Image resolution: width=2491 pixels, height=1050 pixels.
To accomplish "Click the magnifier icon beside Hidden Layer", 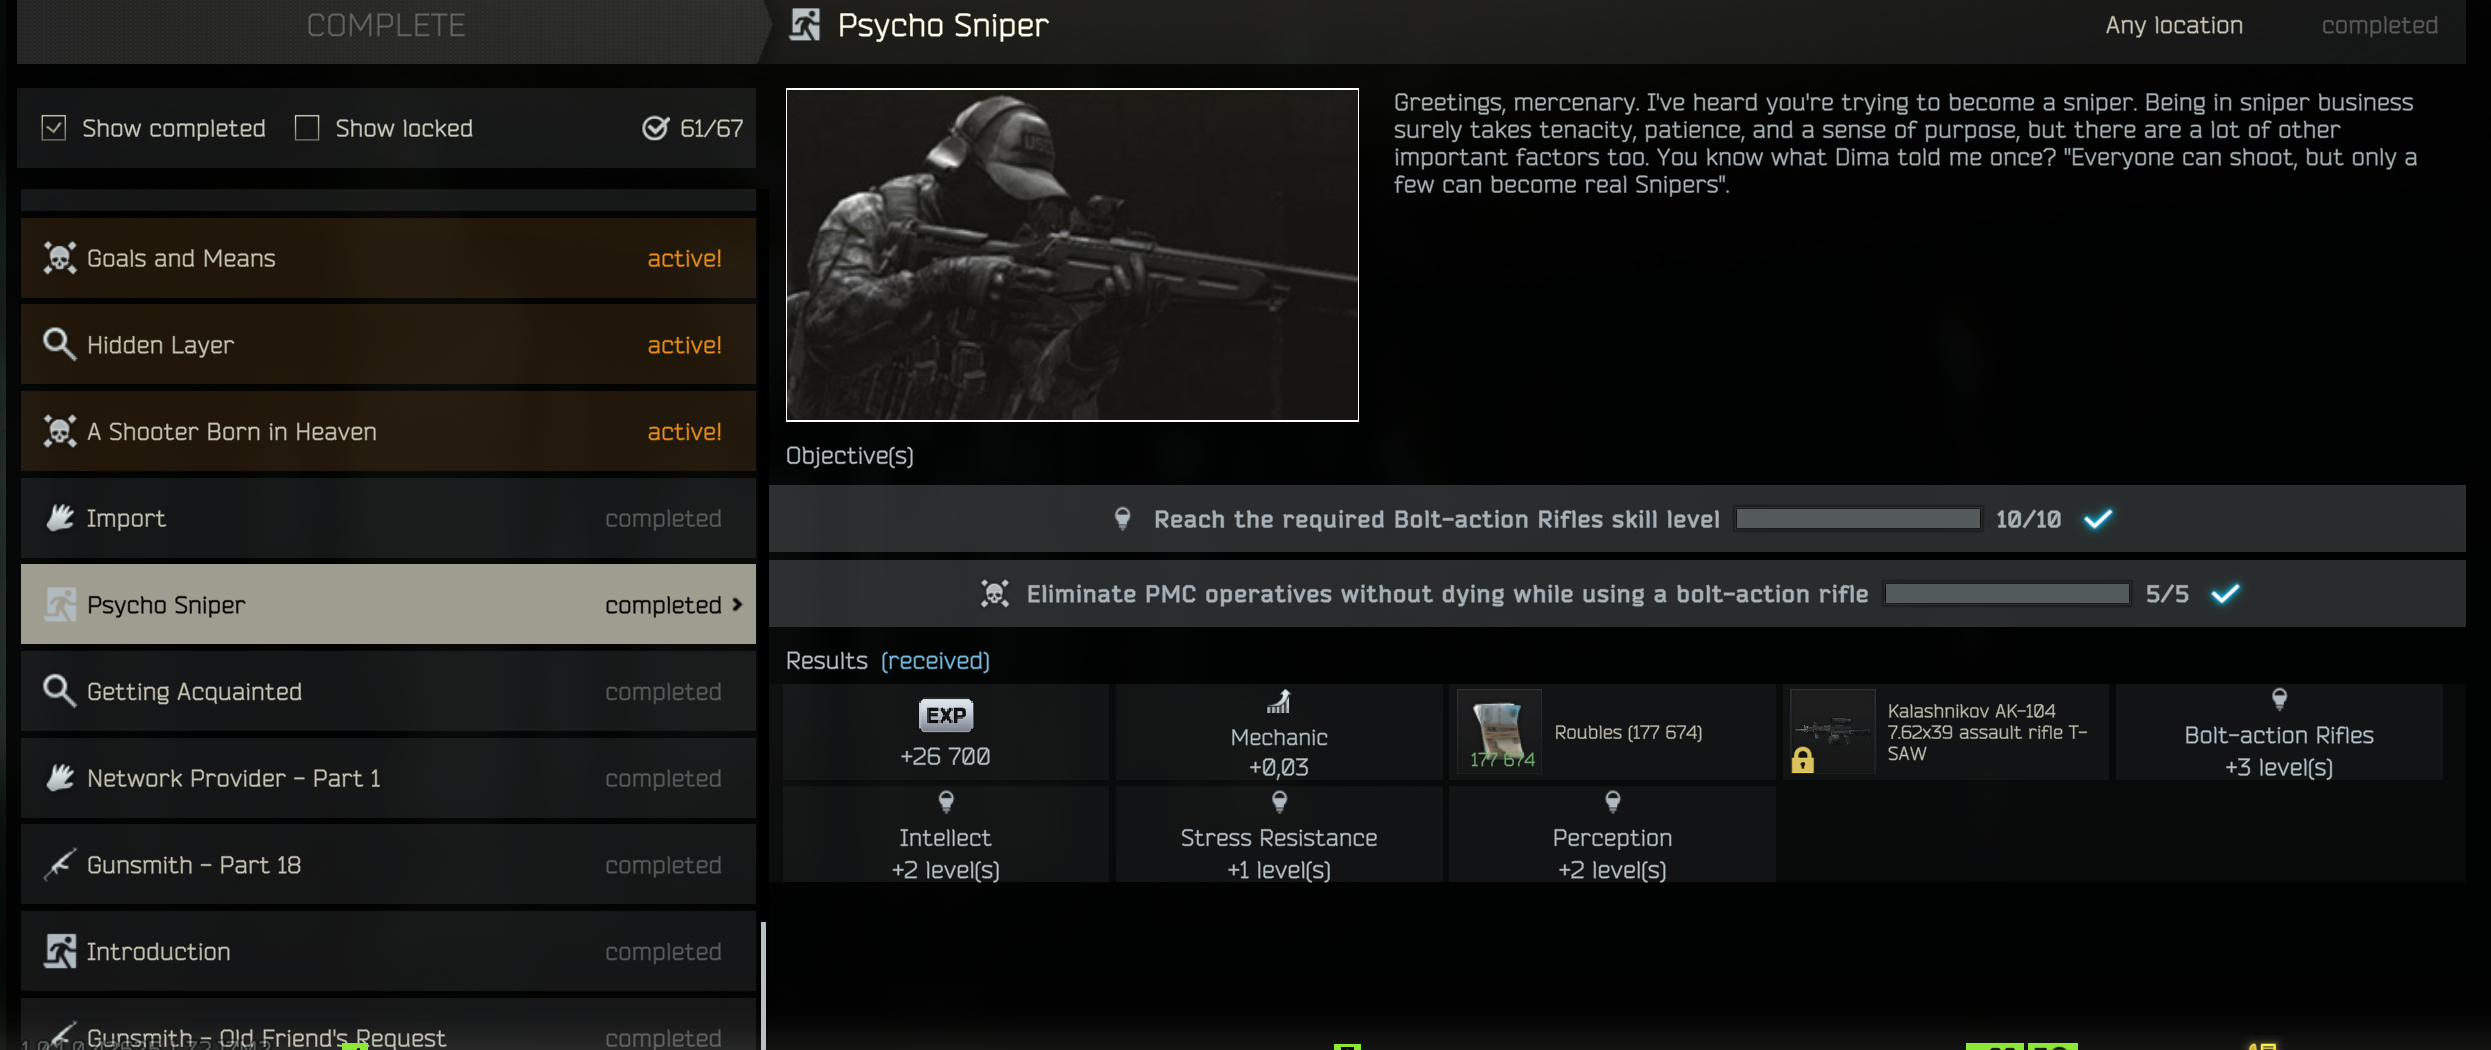I will pyautogui.click(x=59, y=344).
